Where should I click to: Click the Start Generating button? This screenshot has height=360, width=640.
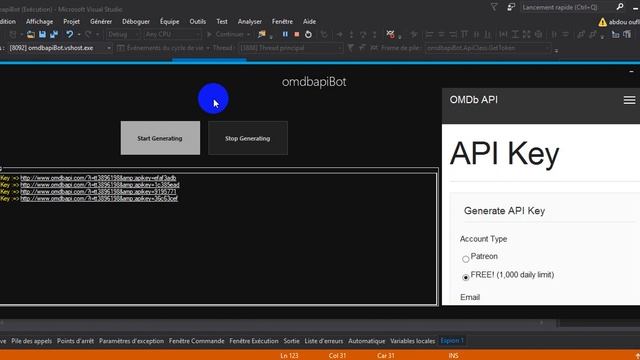[160, 138]
